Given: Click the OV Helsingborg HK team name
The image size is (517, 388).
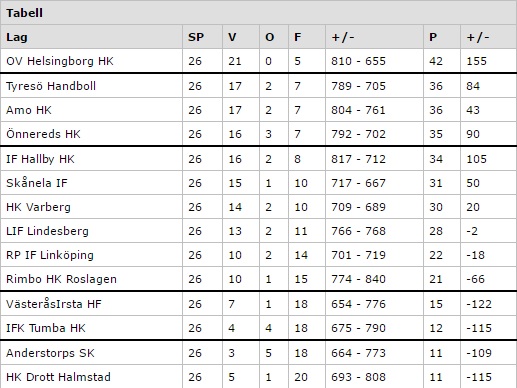Looking at the screenshot, I should coord(60,61).
